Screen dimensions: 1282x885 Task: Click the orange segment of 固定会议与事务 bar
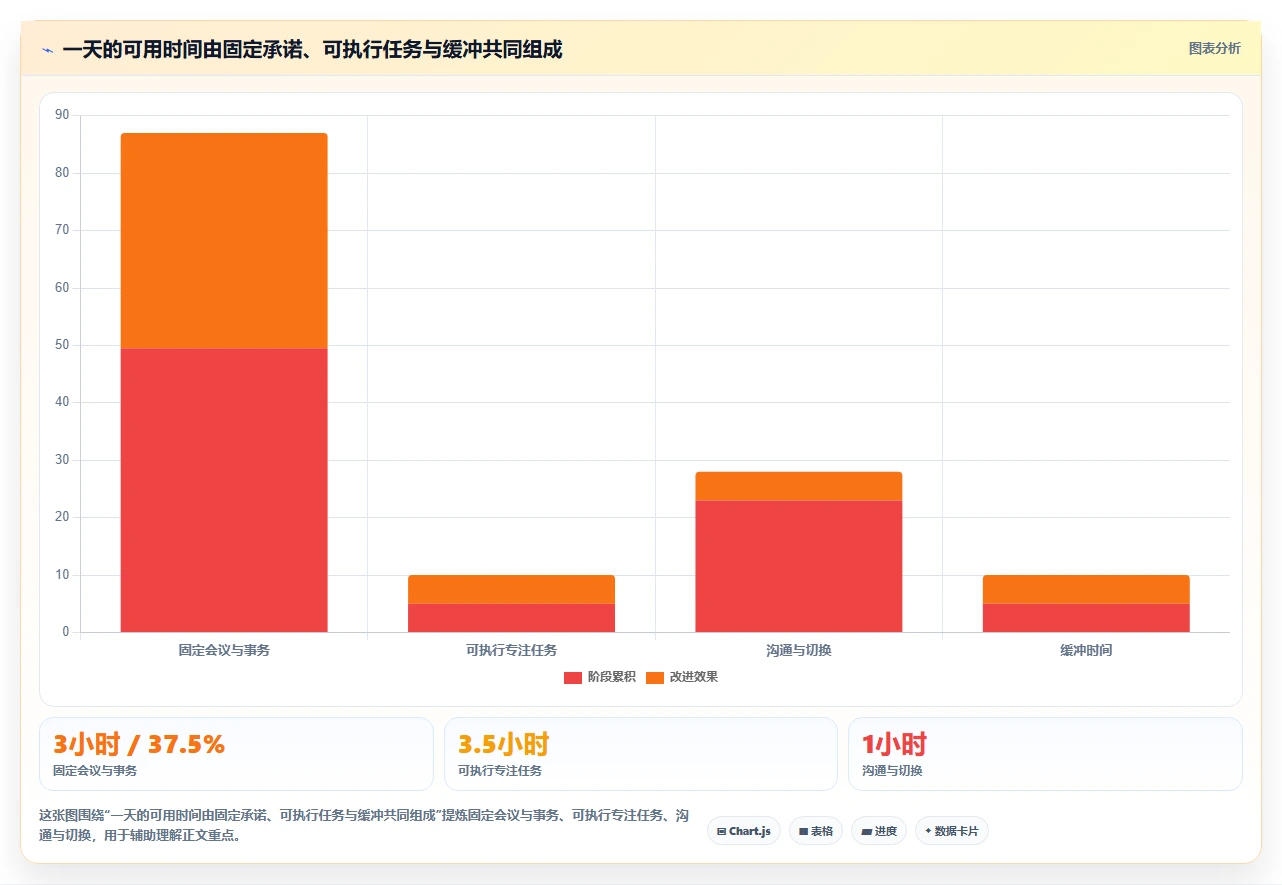[x=224, y=240]
